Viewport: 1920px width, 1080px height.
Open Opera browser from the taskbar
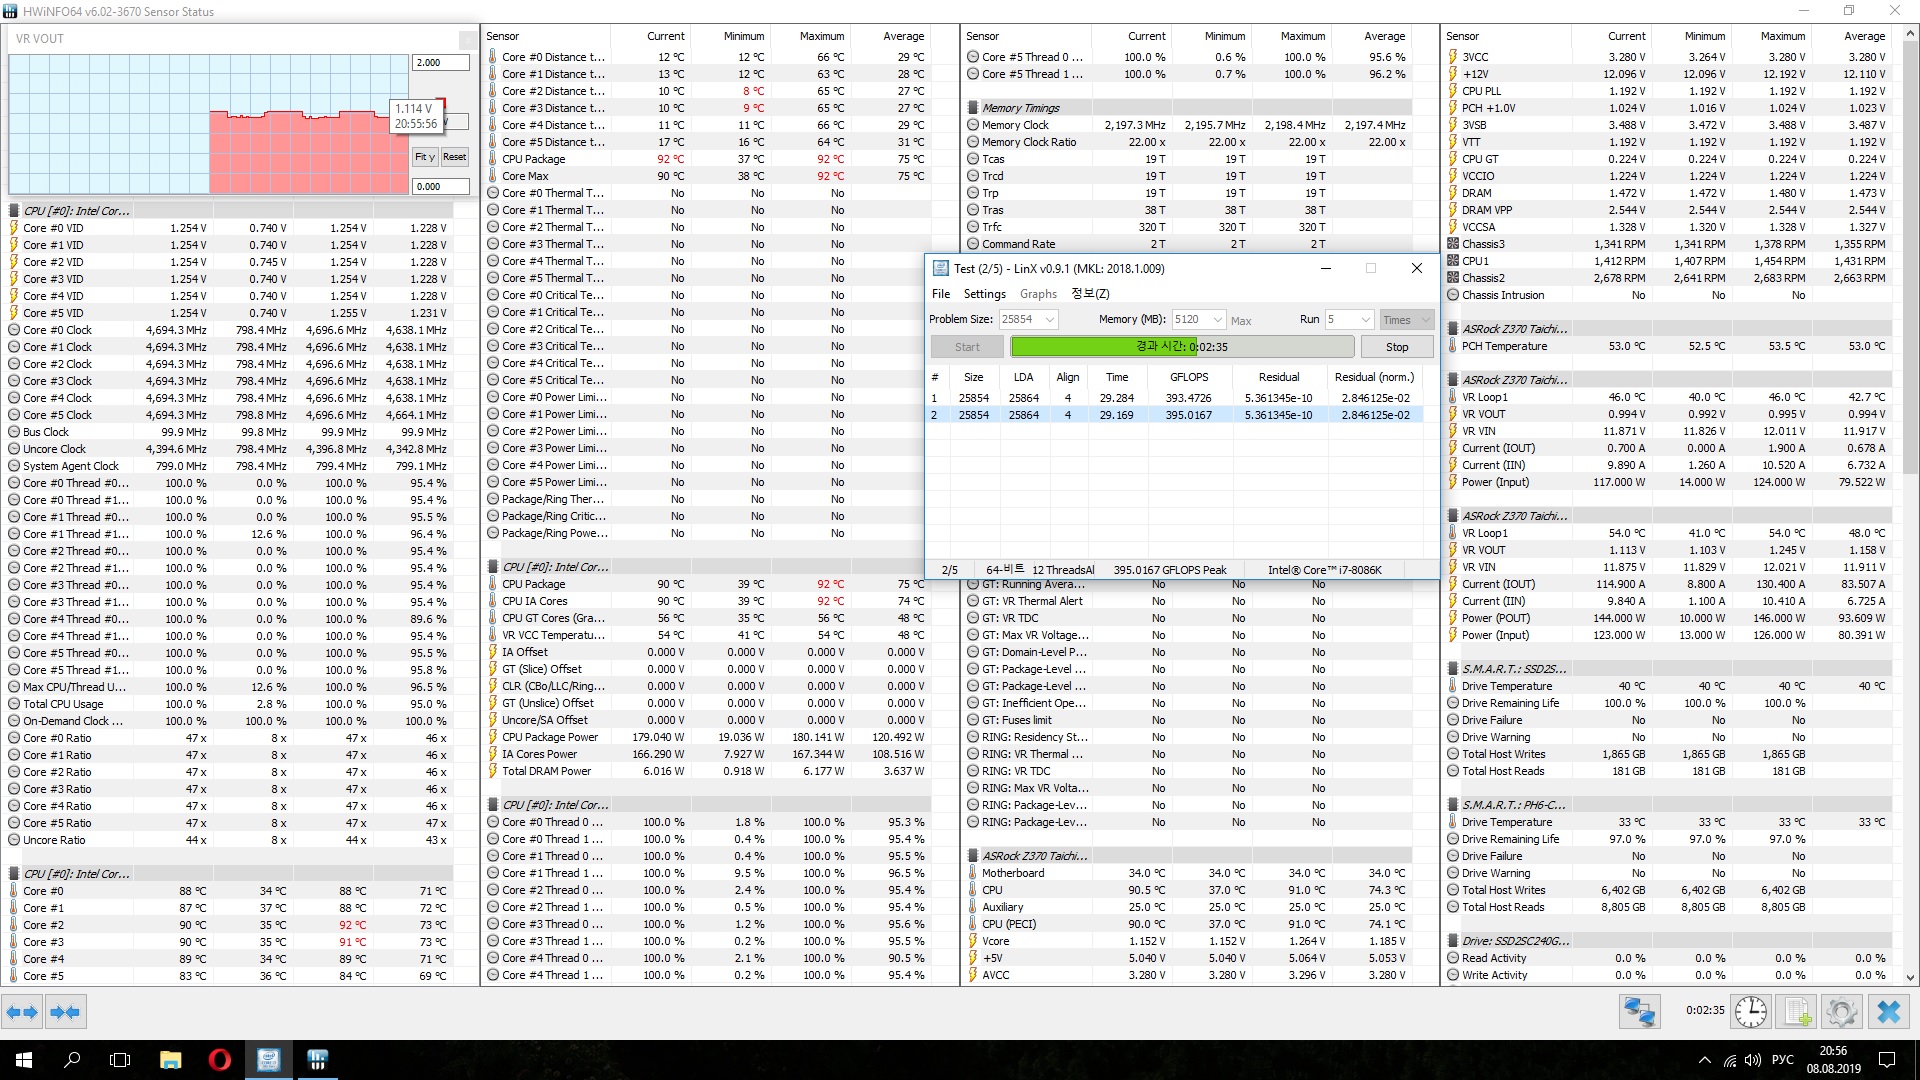pyautogui.click(x=219, y=1060)
